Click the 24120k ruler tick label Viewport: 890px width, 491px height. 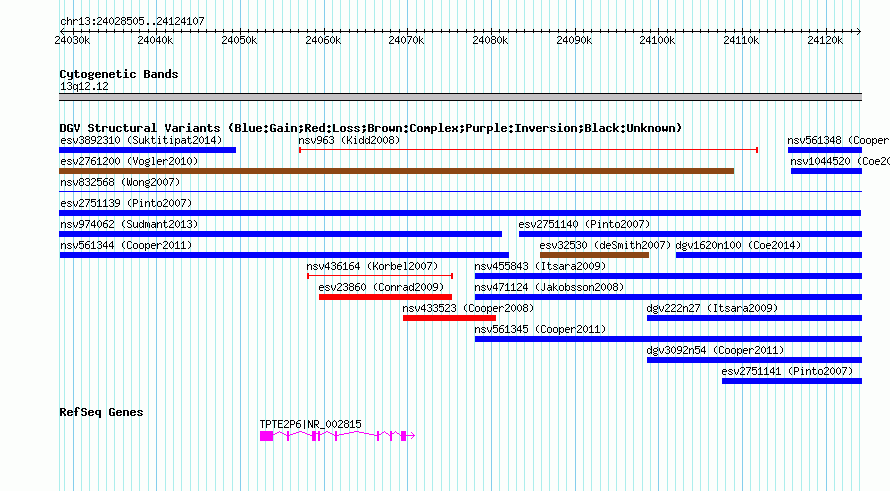click(x=825, y=40)
